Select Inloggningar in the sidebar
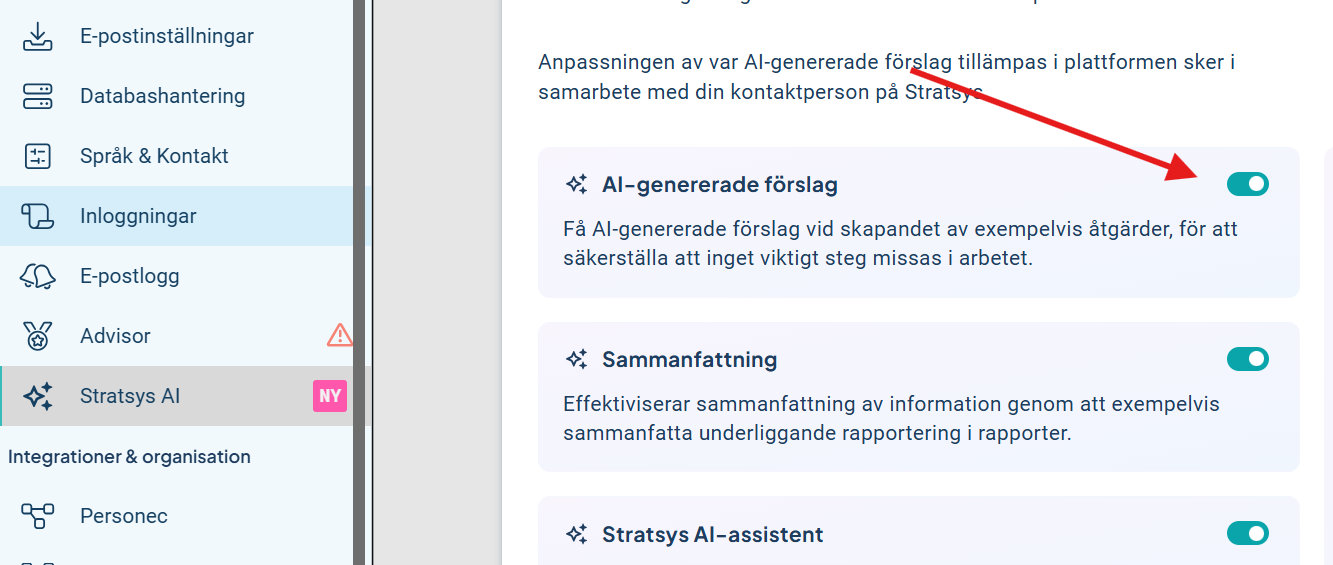This screenshot has width=1333, height=565. coord(138,216)
